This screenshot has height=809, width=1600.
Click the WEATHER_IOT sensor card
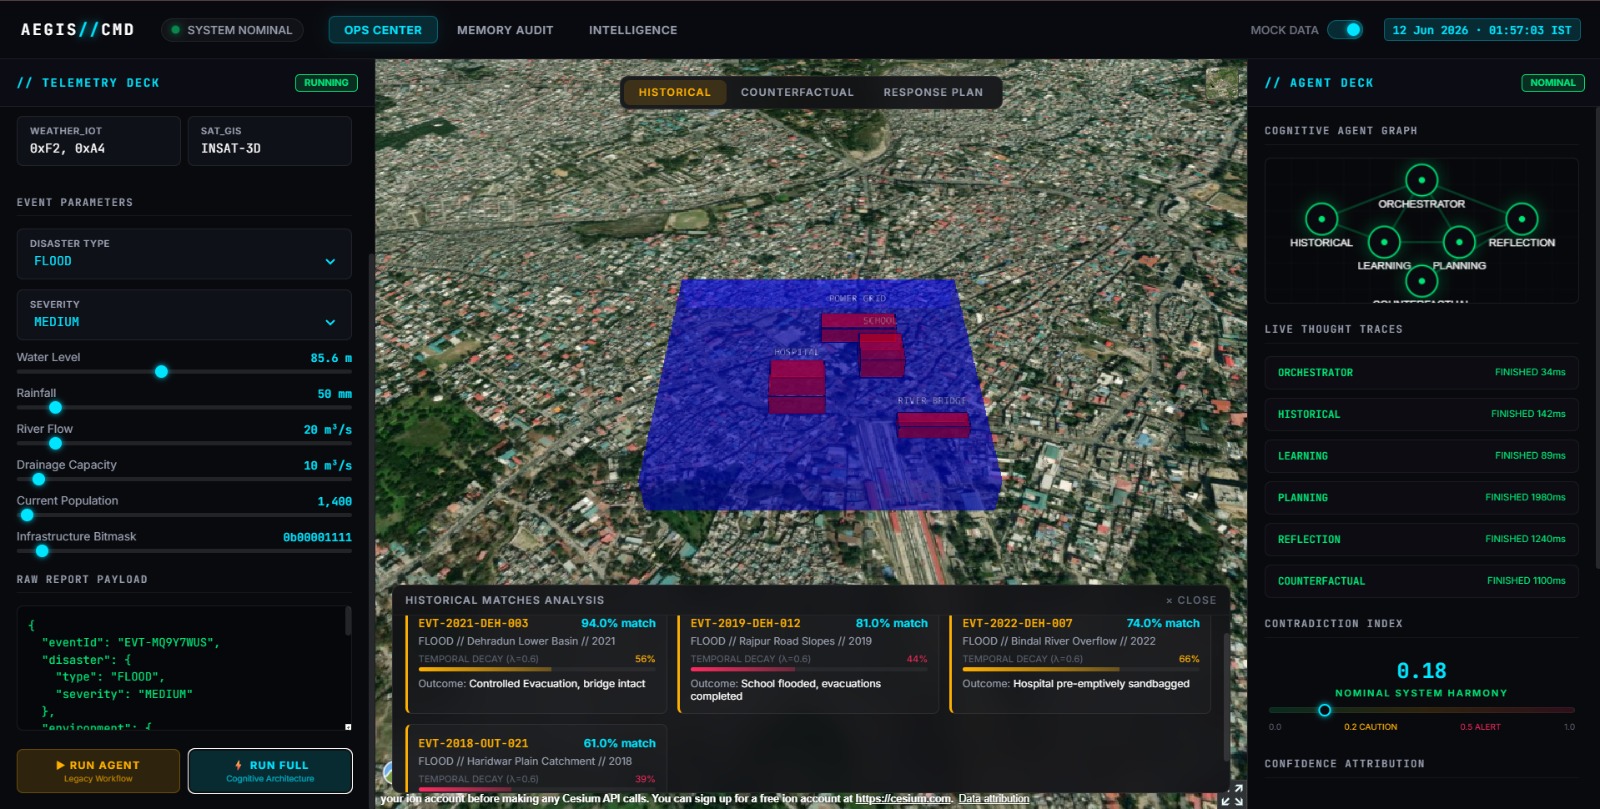tap(98, 140)
